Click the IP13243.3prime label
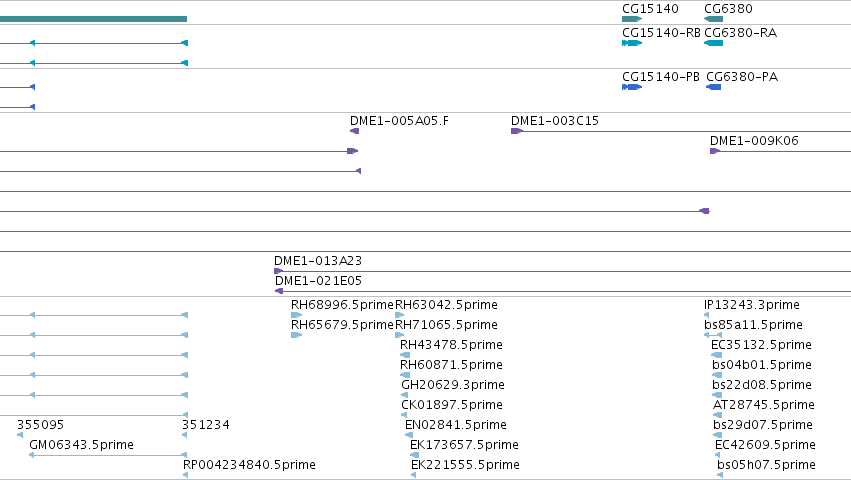This screenshot has height=480, width=851. point(752,305)
